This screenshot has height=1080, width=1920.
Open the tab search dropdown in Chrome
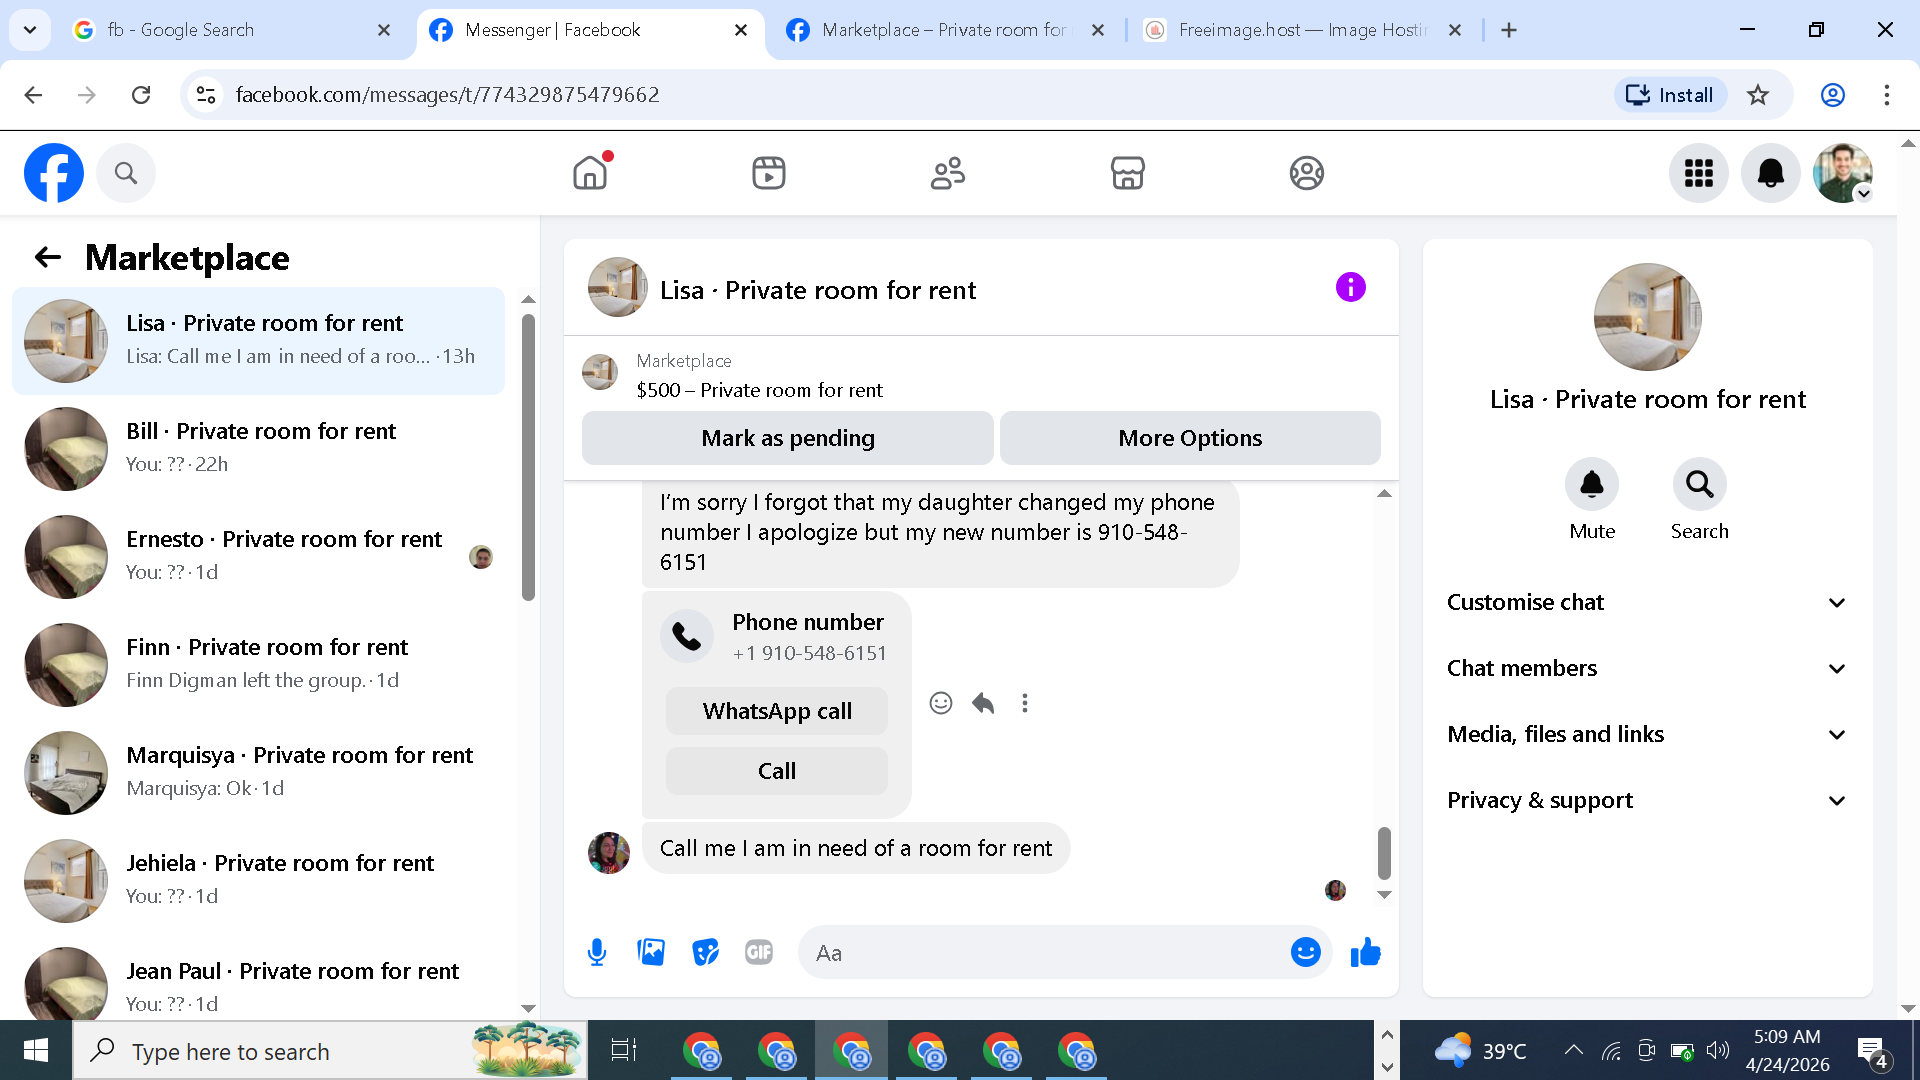[x=30, y=30]
